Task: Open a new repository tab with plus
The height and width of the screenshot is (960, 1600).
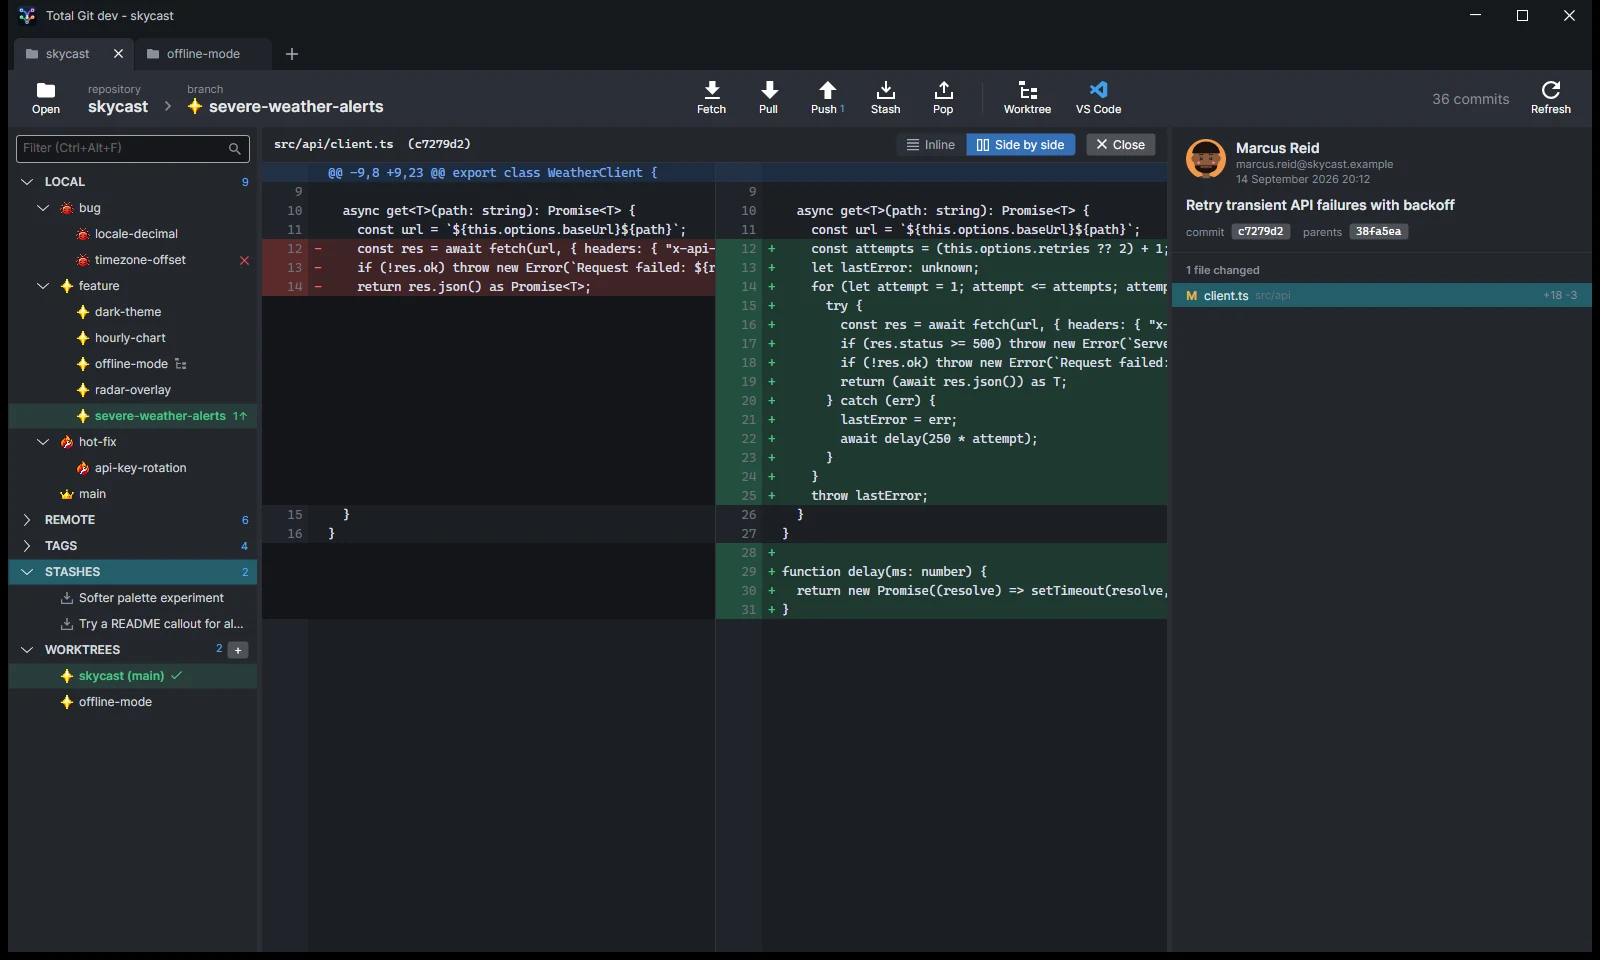Action: click(292, 54)
